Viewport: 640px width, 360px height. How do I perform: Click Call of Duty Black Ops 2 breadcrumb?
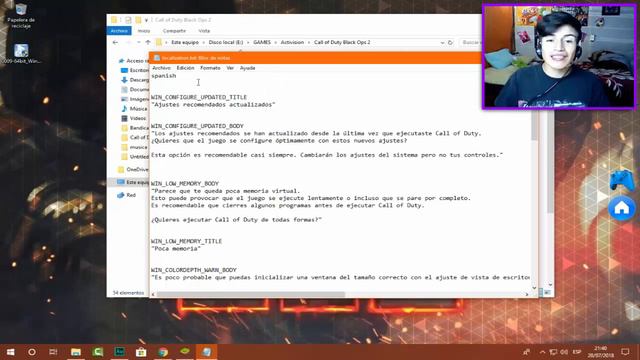[x=342, y=42]
